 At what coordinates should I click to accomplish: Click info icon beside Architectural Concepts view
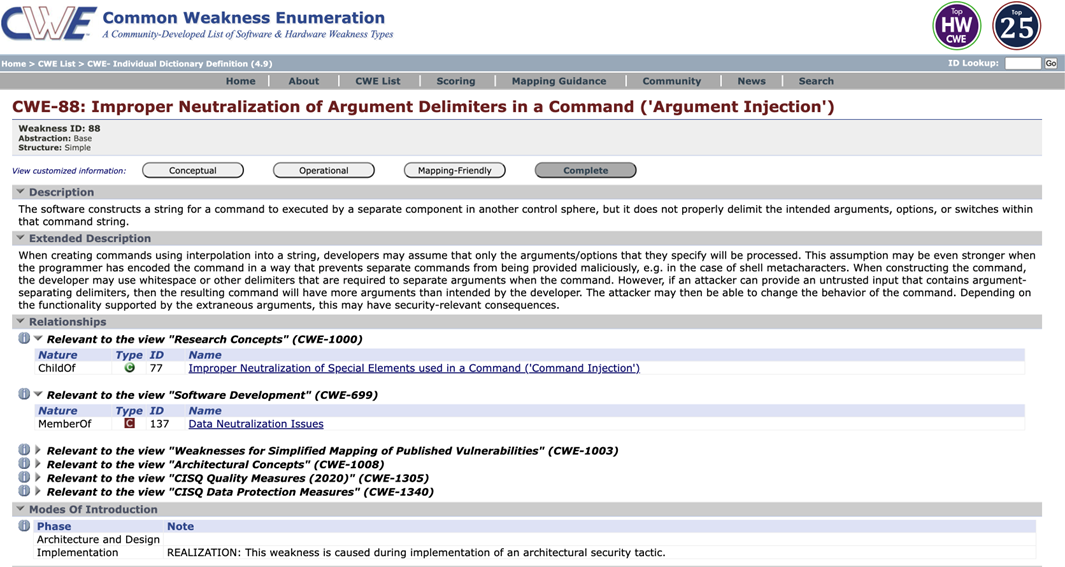tap(24, 464)
